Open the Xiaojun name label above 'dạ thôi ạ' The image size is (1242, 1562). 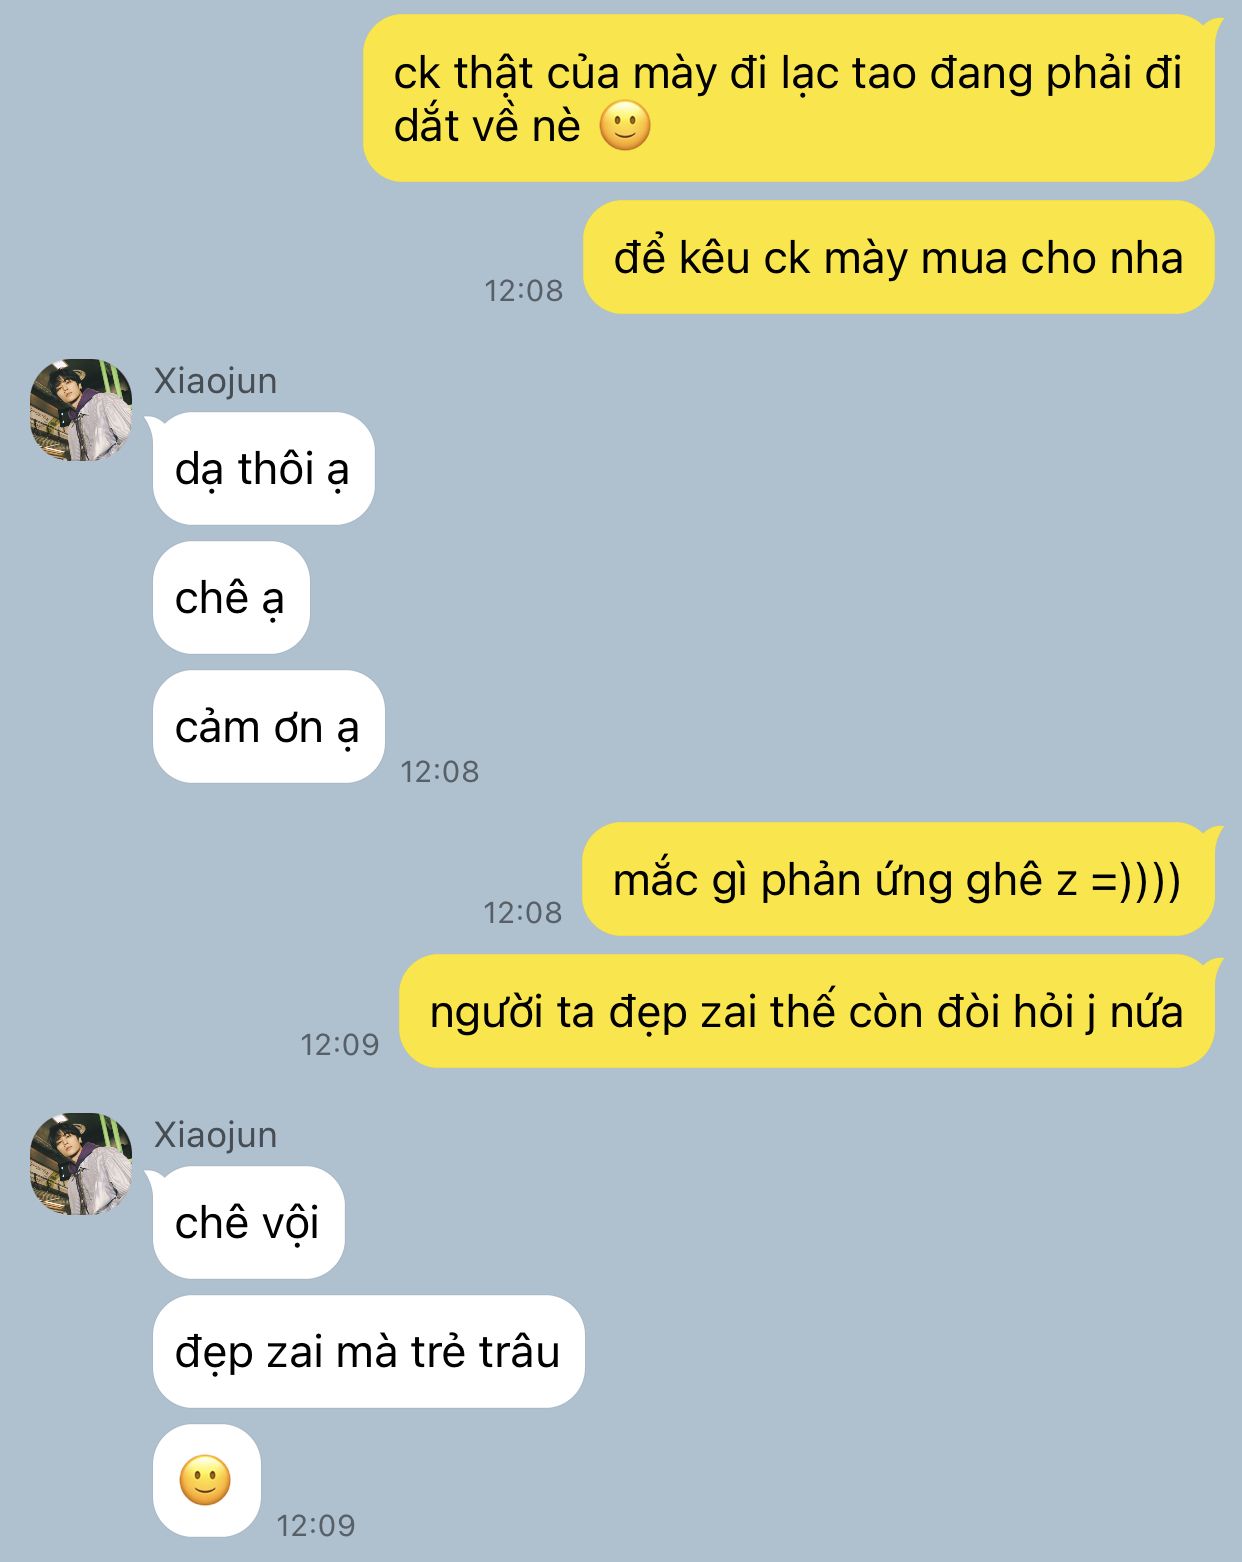coord(215,381)
